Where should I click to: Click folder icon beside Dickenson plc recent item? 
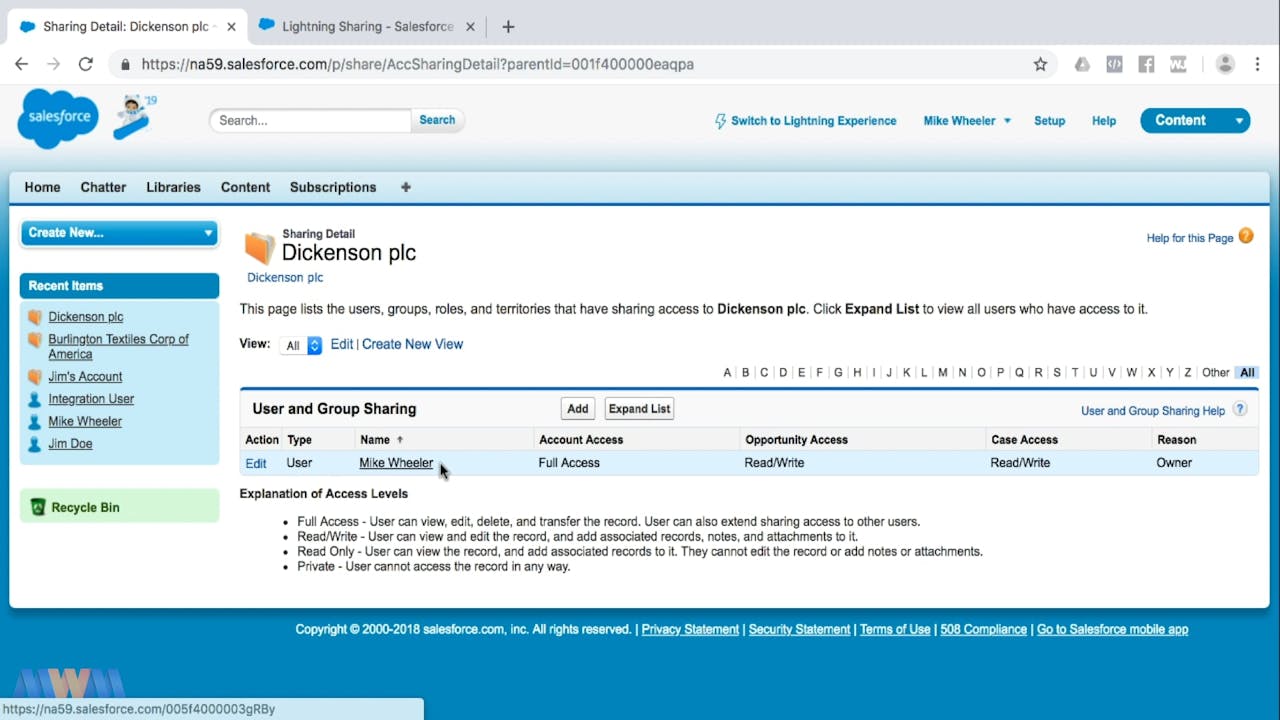35,317
